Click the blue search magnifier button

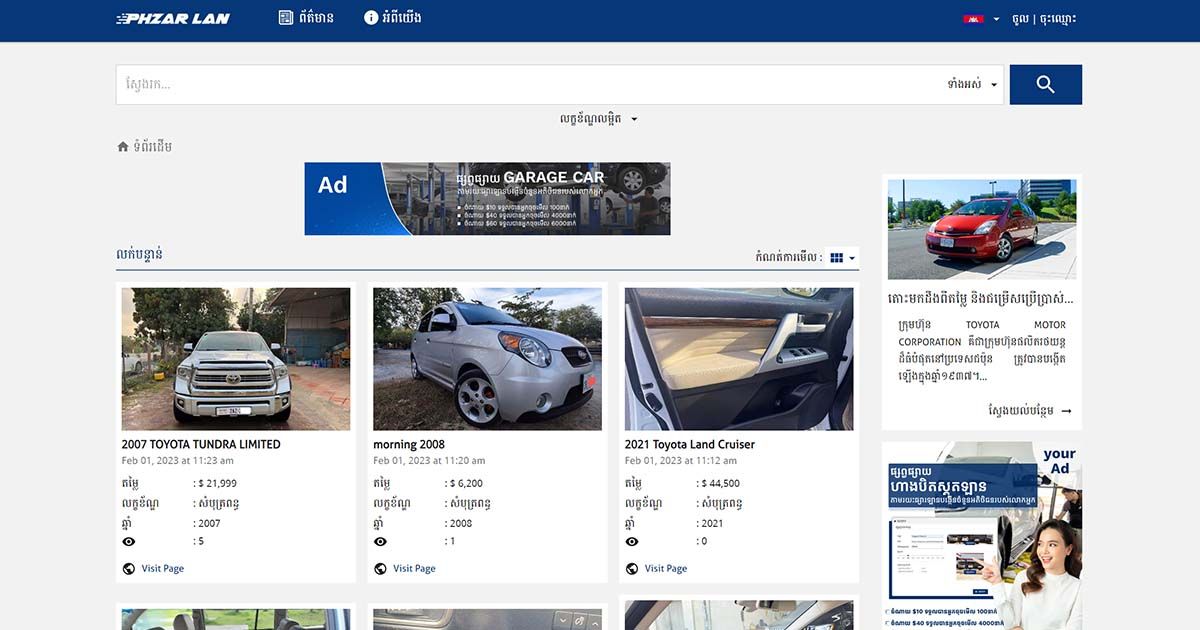1046,85
